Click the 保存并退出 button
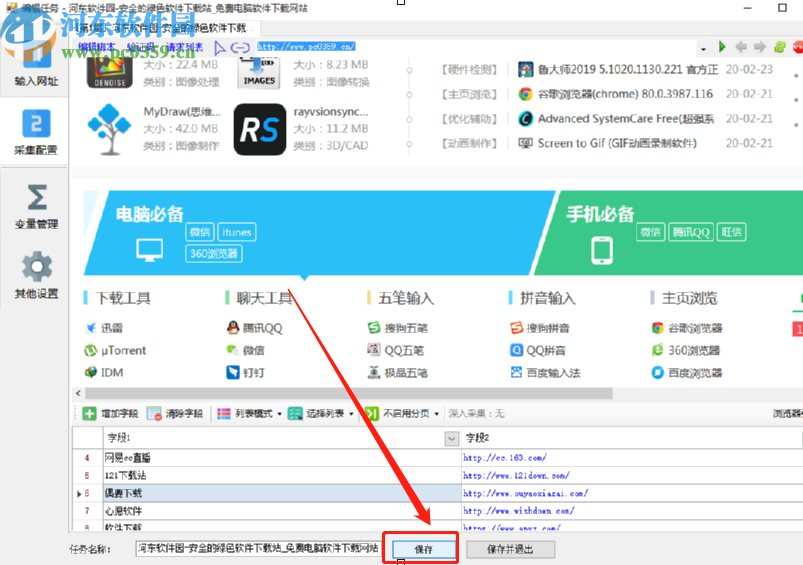 click(x=510, y=549)
